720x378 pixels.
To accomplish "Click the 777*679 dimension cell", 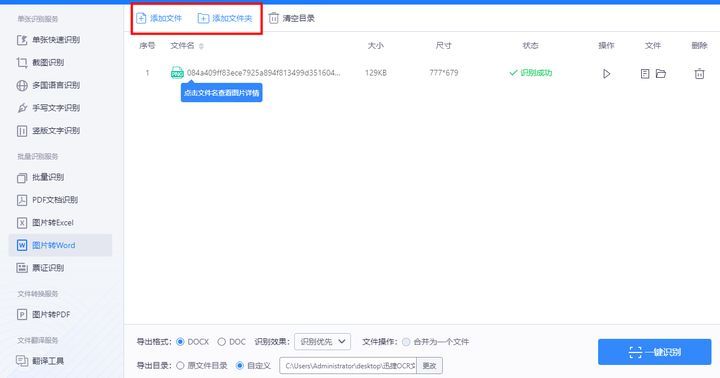I will tap(444, 73).
